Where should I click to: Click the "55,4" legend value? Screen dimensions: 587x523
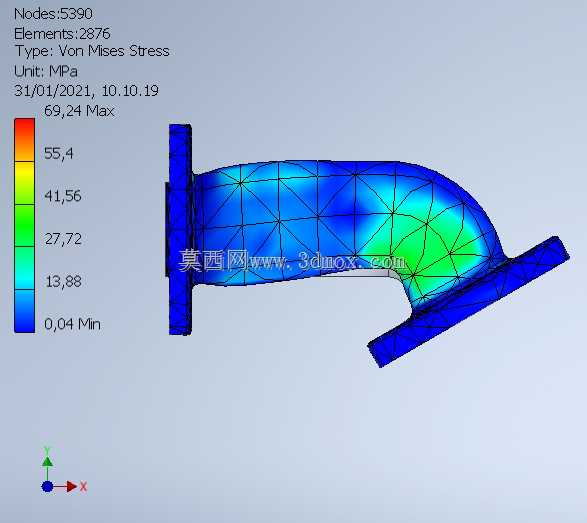pyautogui.click(x=59, y=153)
